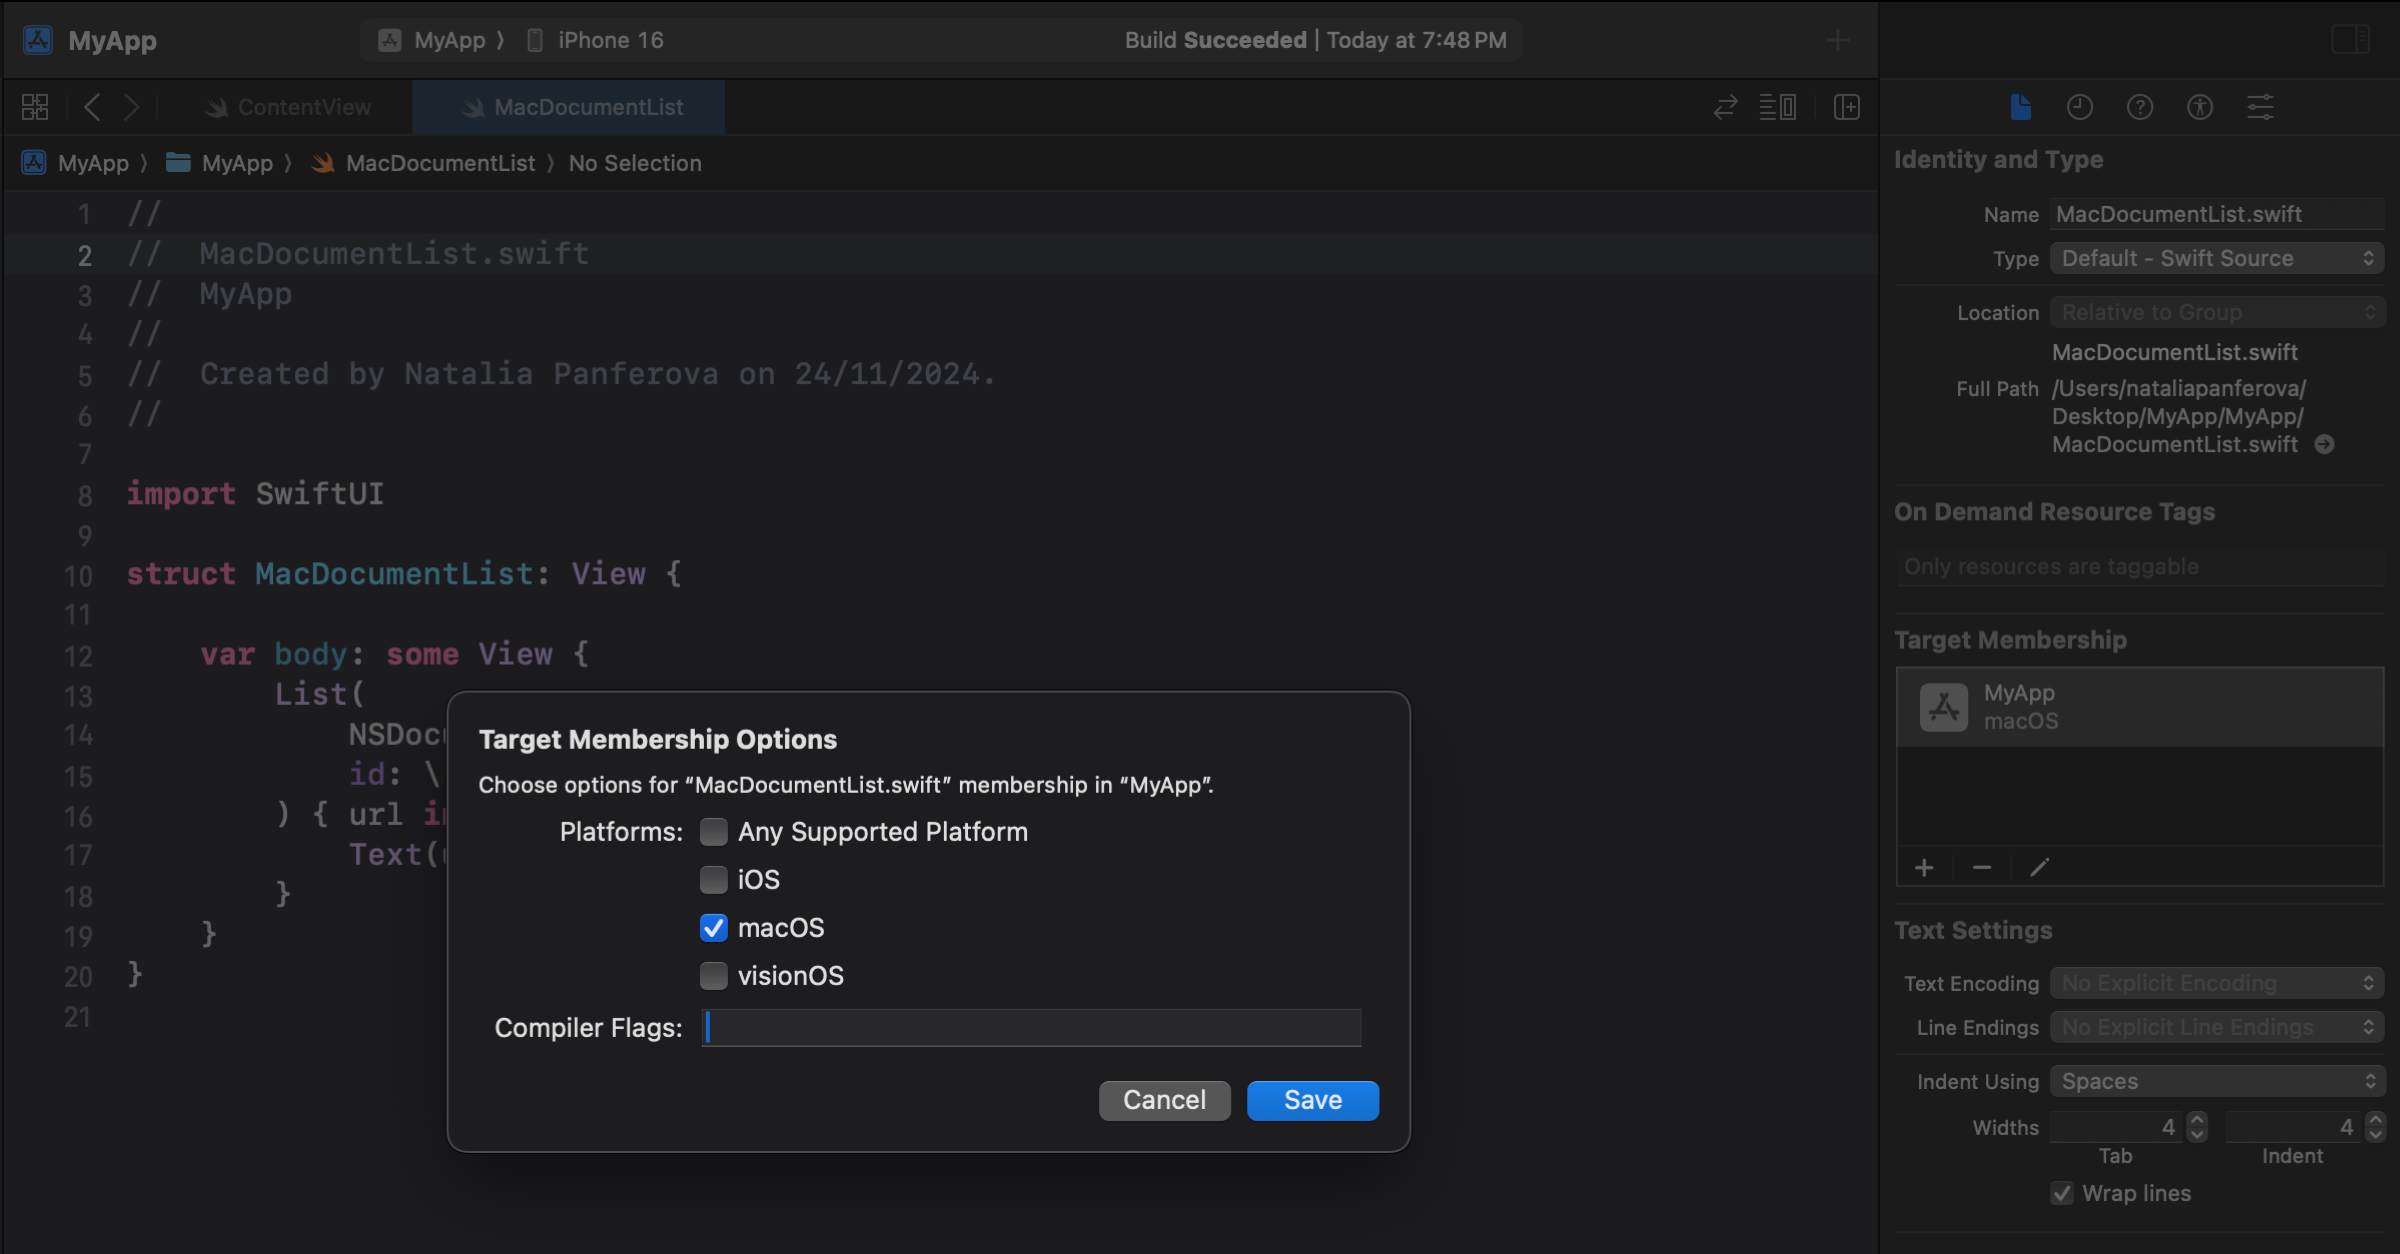Image resolution: width=2400 pixels, height=1254 pixels.
Task: Hide the inspector panel with toolbar toggle
Action: 2351,40
